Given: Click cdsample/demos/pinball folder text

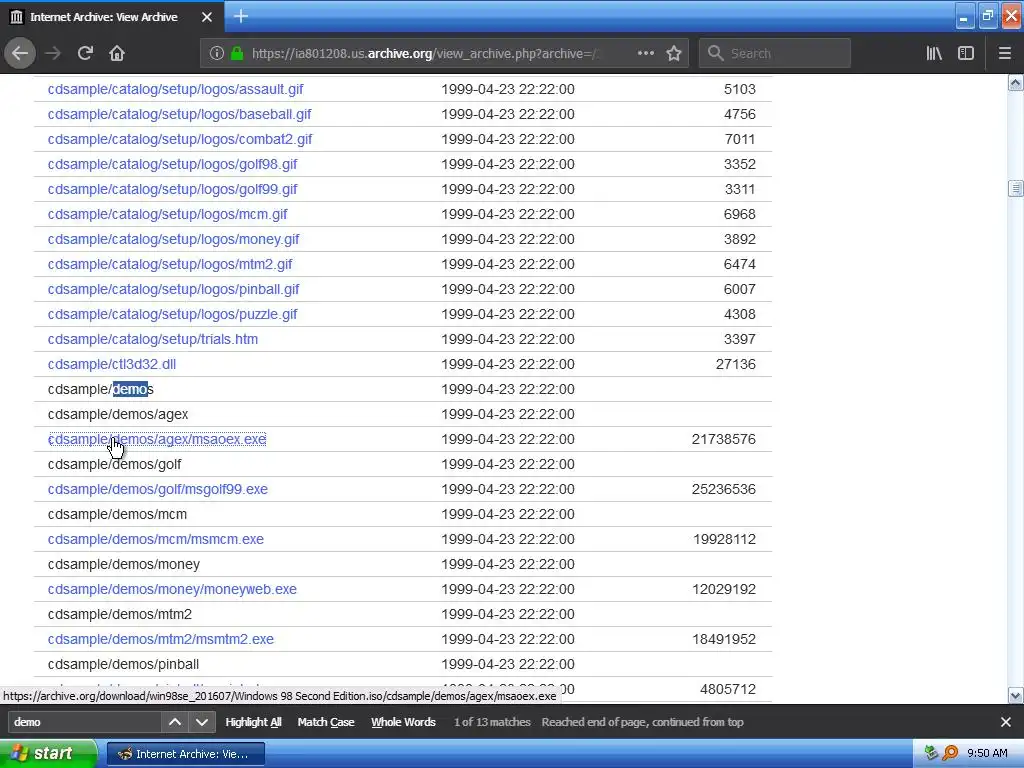Looking at the screenshot, I should (x=123, y=664).
